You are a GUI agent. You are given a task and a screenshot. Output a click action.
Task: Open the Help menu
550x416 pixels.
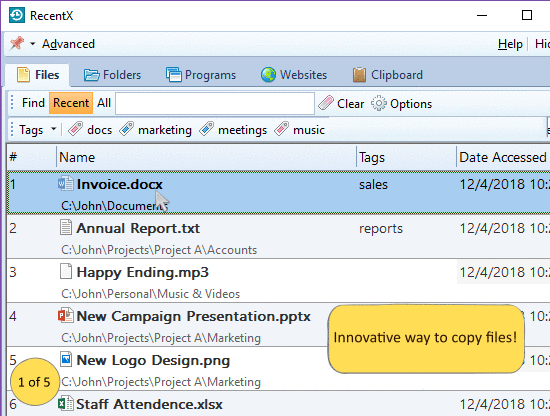pyautogui.click(x=510, y=44)
